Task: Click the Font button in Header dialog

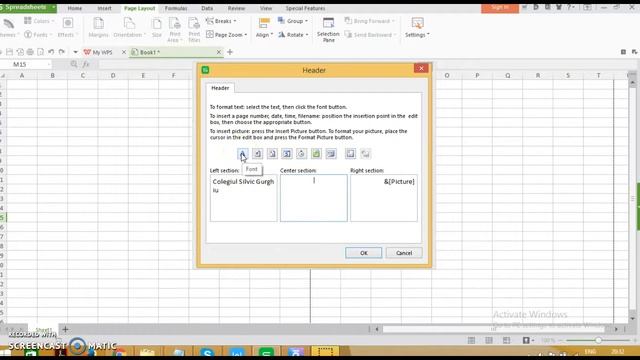Action: [242, 153]
